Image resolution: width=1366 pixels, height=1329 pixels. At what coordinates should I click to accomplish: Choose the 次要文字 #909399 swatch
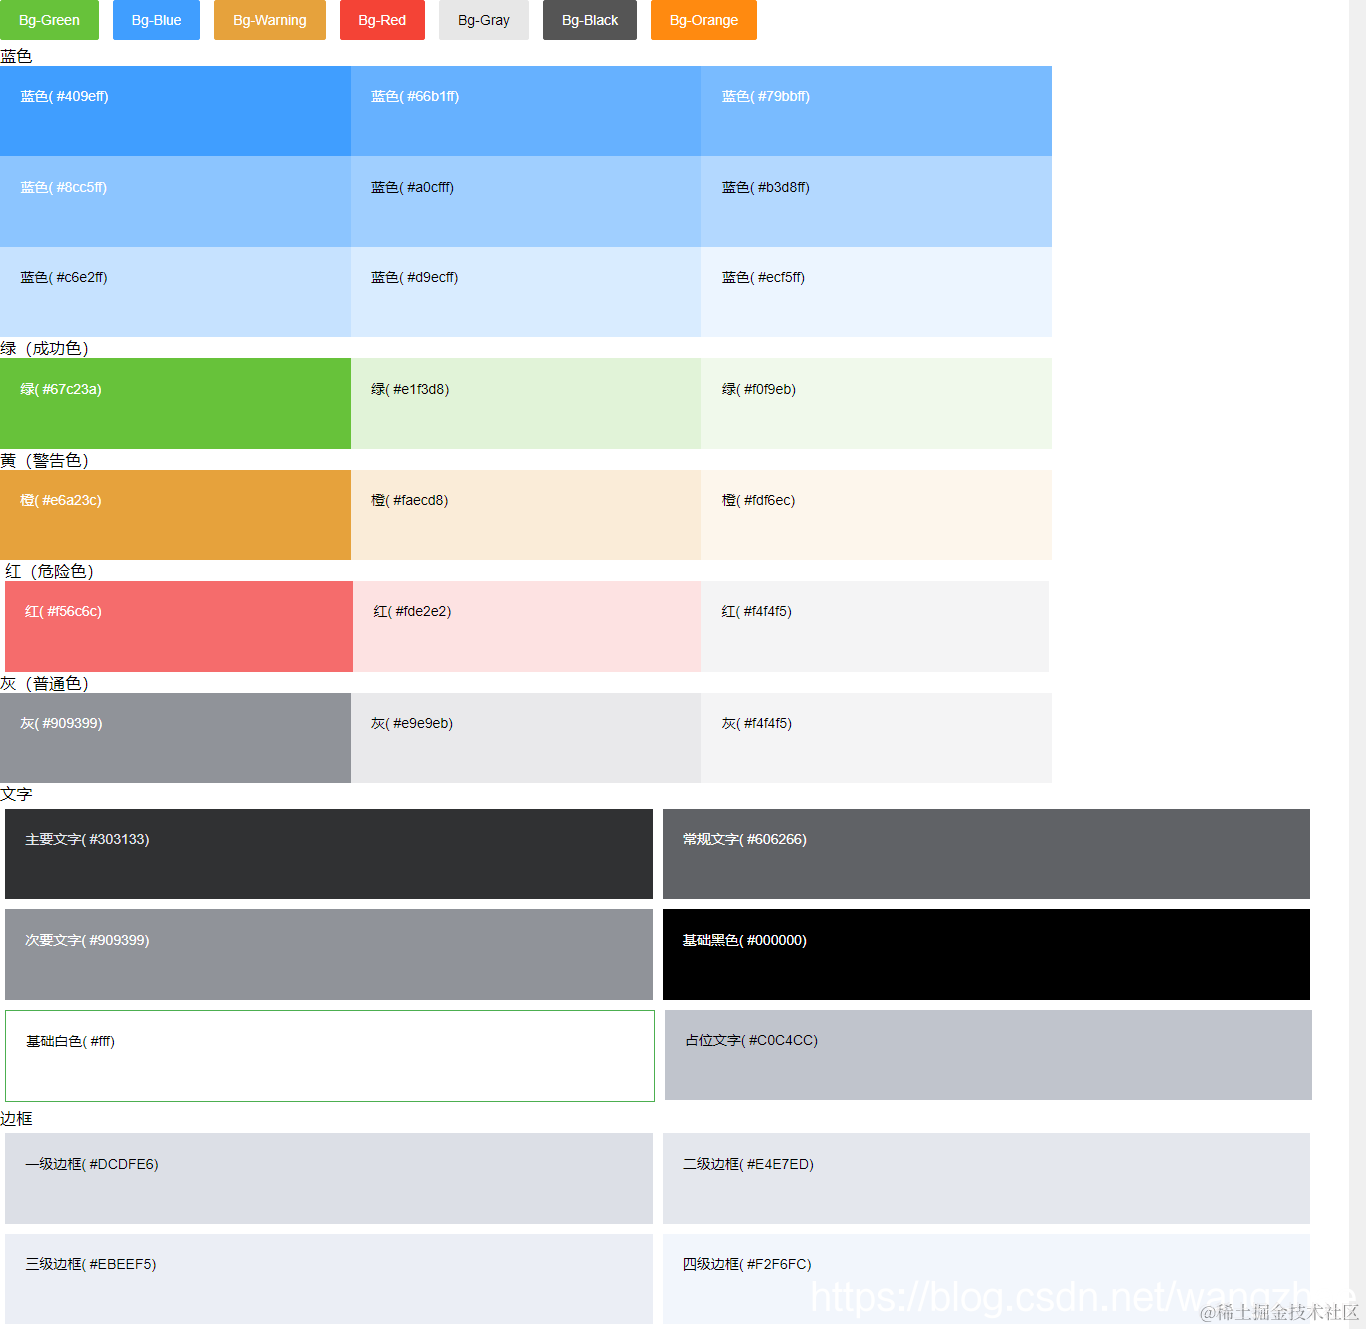pos(329,954)
